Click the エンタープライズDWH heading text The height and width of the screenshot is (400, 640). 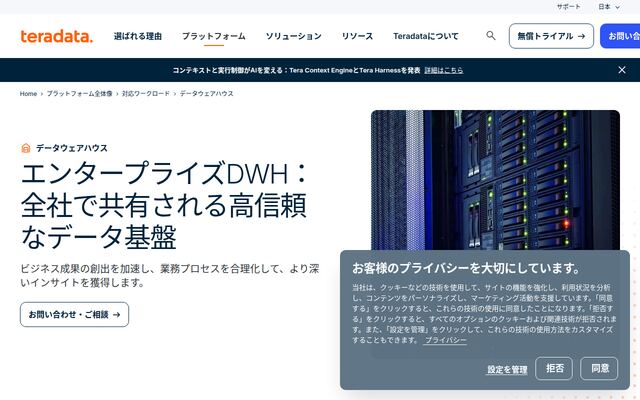[163, 205]
